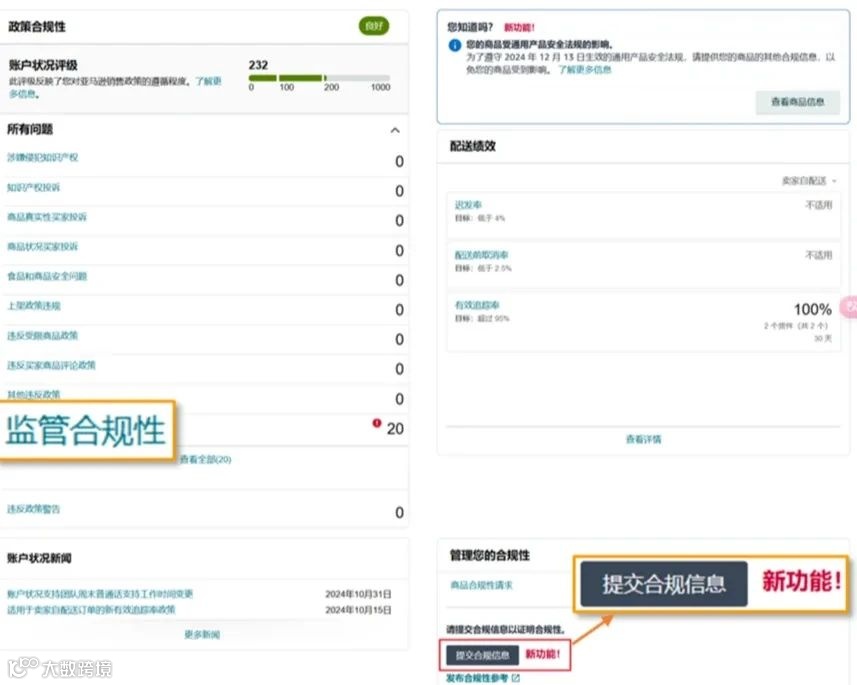
Task: Open the 涉嫌侵犯知识产权 issue link
Action: pyautogui.click(x=43, y=157)
